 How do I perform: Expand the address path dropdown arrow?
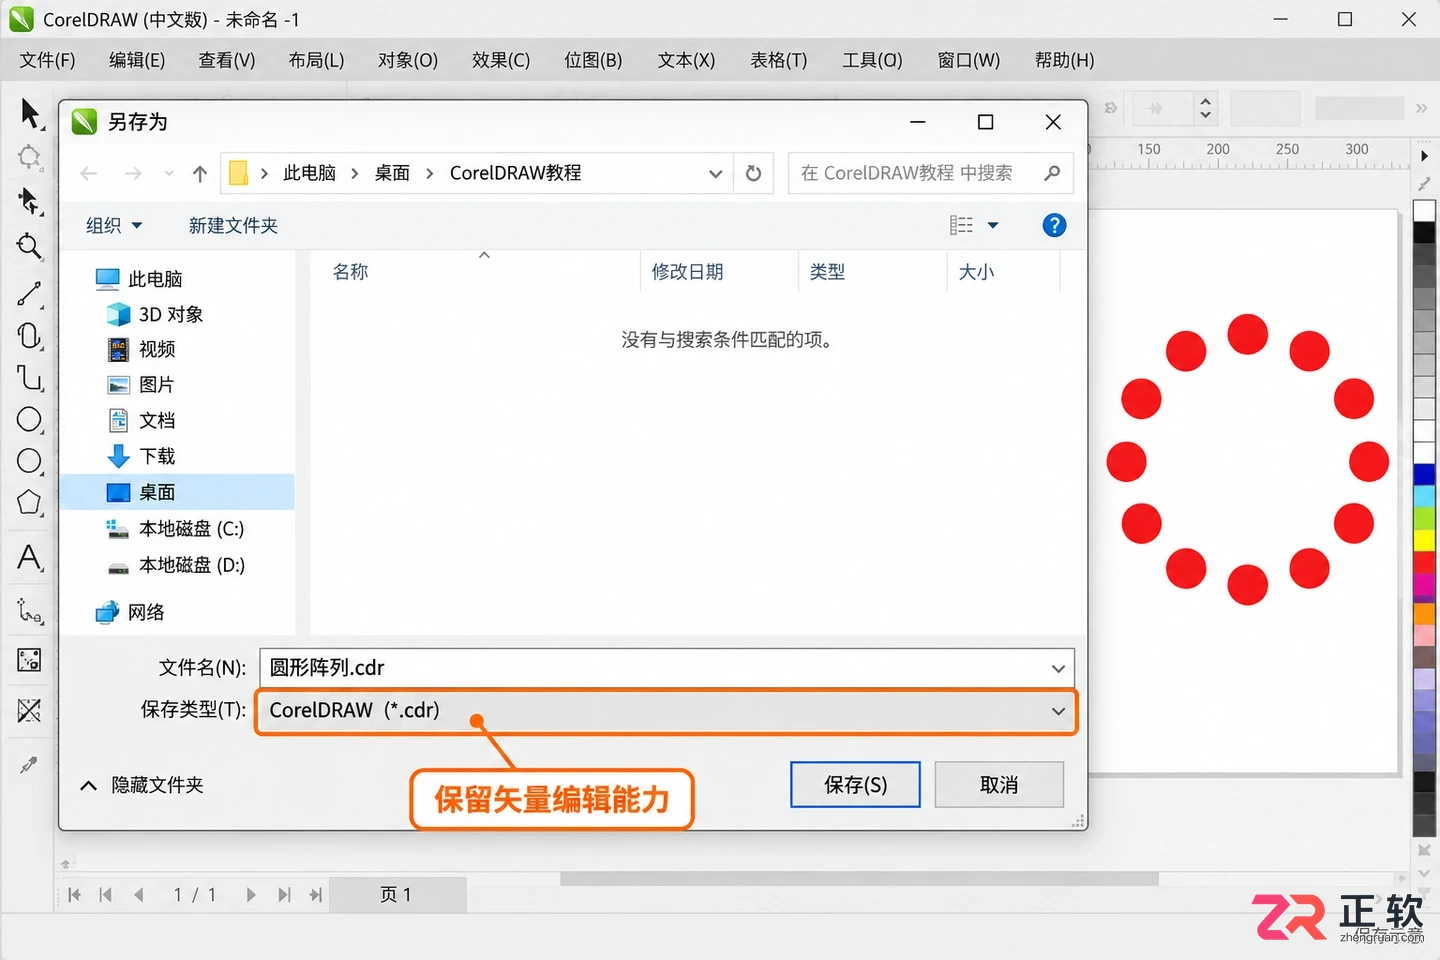[x=716, y=173]
